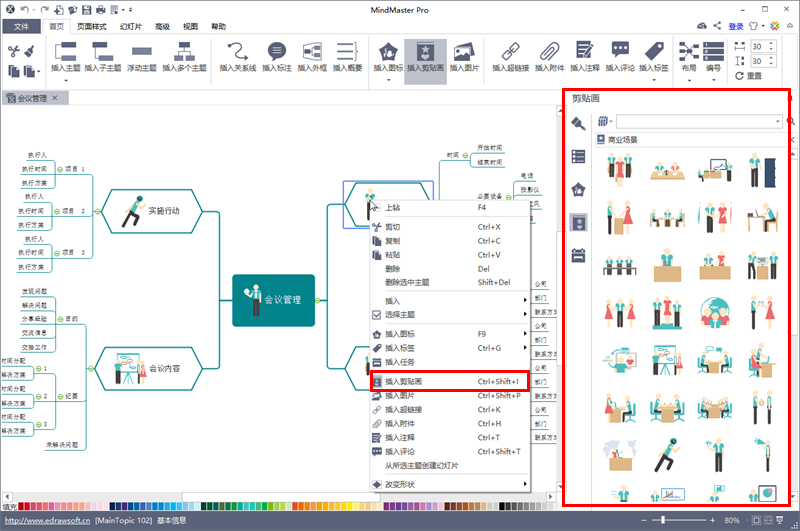
Task: Open the outline list tab in side panel
Action: pyautogui.click(x=578, y=156)
